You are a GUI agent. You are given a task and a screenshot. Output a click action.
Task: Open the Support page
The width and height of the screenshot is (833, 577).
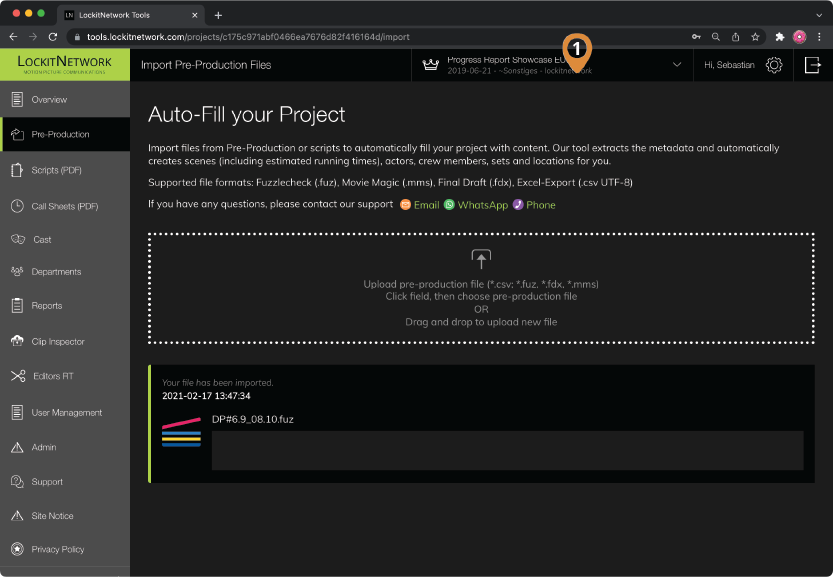[65, 482]
